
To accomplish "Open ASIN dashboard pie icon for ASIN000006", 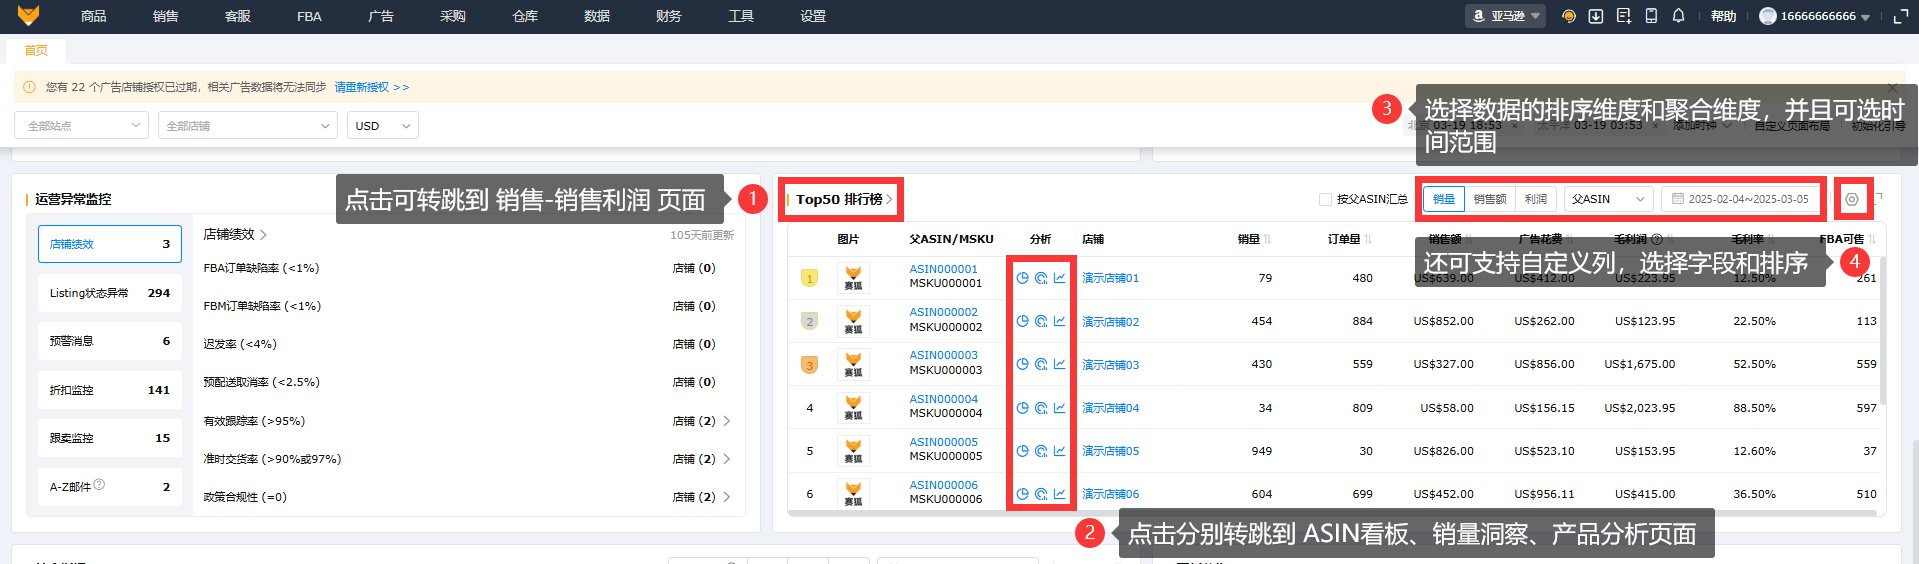I will click(x=1022, y=494).
